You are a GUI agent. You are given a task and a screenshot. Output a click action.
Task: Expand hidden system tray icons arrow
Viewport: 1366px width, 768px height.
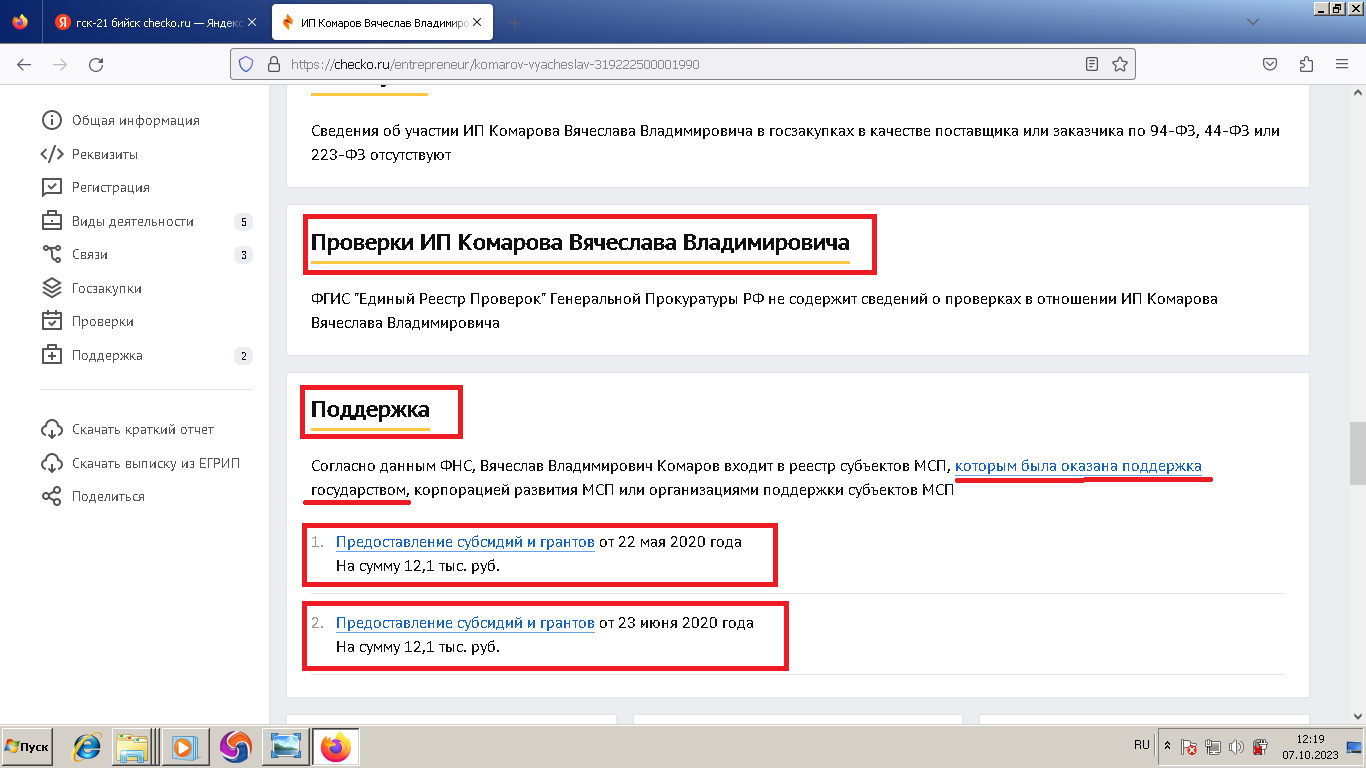[1167, 746]
